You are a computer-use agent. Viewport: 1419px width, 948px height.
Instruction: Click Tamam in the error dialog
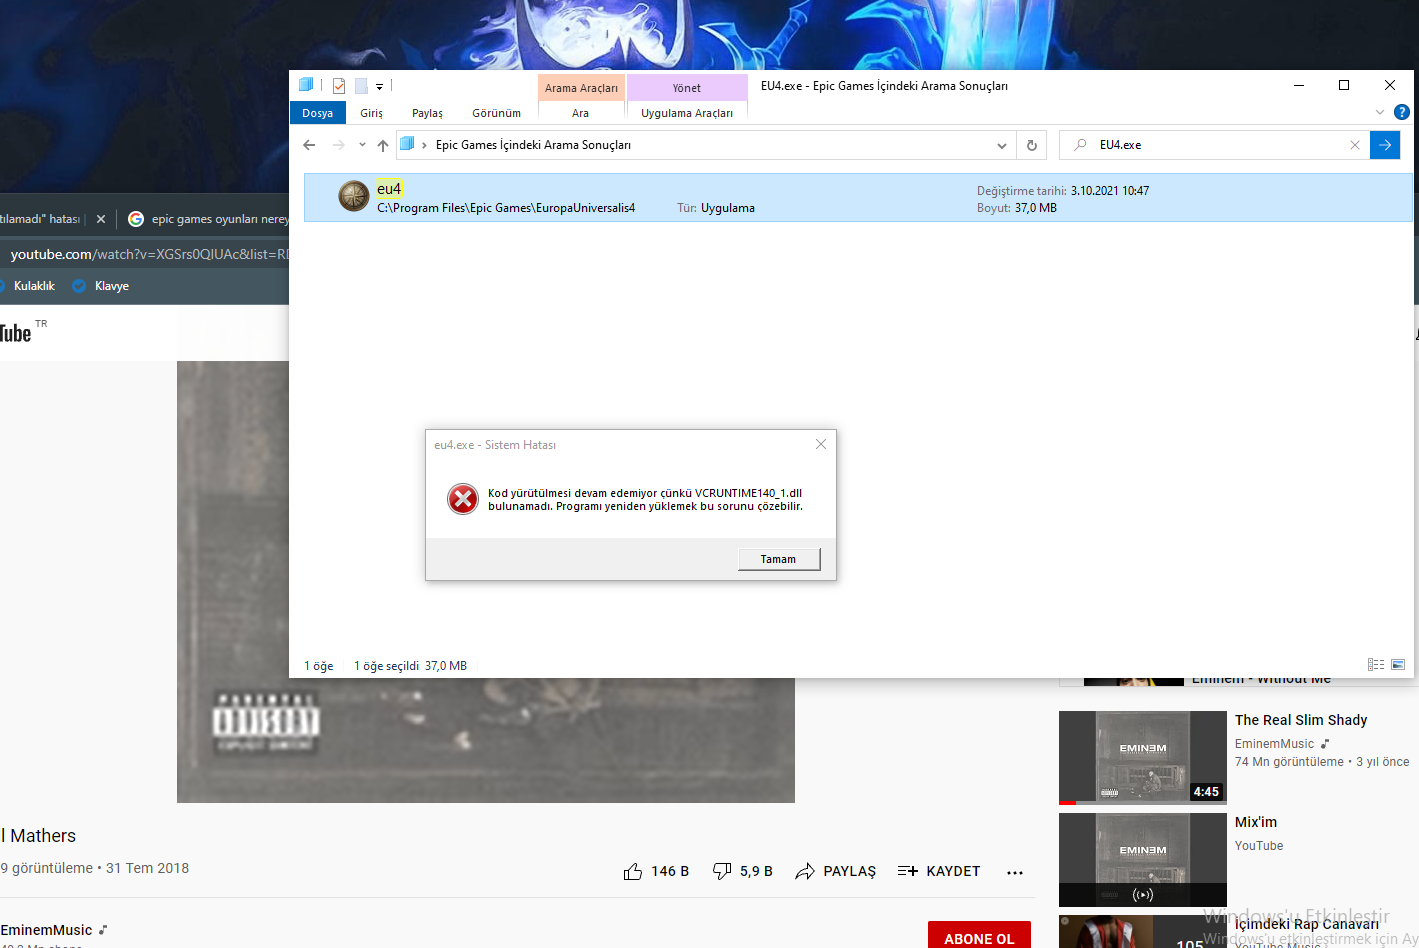779,559
